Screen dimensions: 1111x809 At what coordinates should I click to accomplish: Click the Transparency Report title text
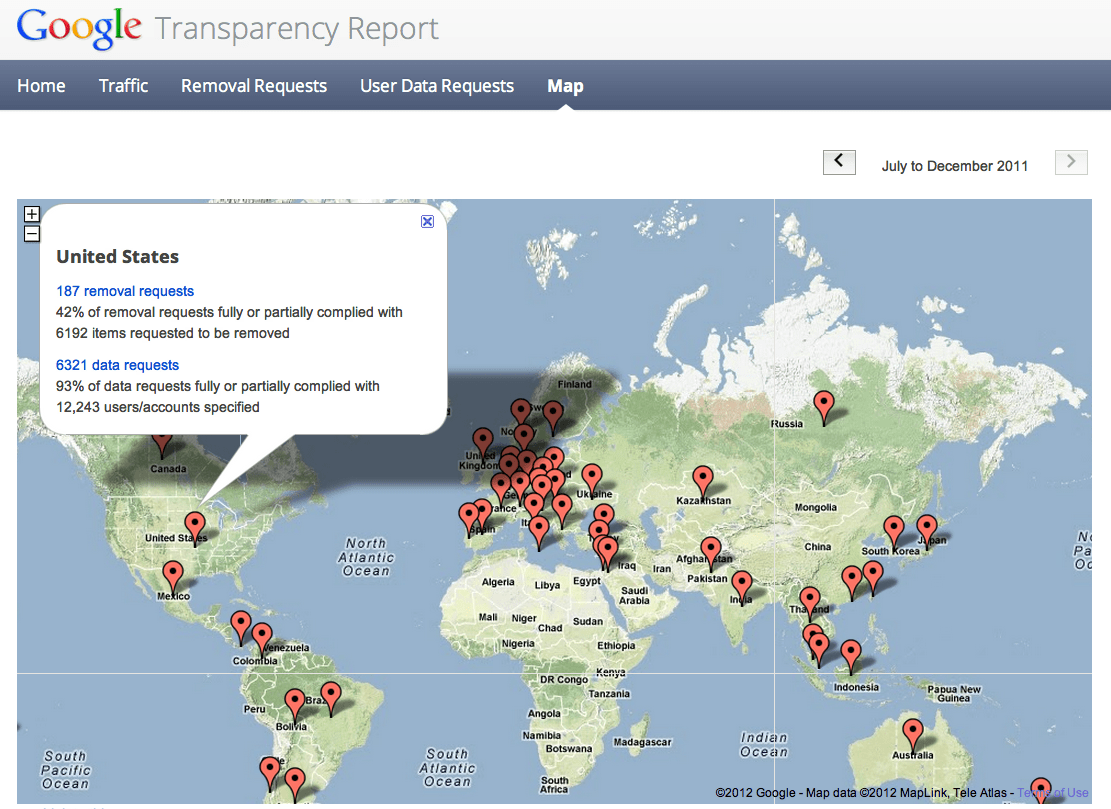click(x=296, y=29)
